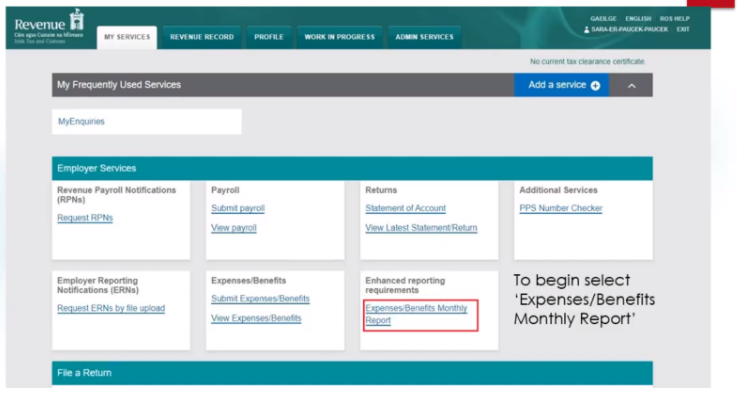Open the Profile tab
The height and width of the screenshot is (409, 737).
[x=269, y=37]
